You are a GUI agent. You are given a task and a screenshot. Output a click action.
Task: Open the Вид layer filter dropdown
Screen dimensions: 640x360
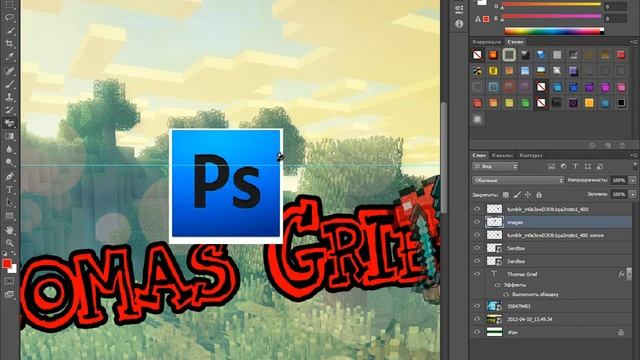[x=495, y=167]
